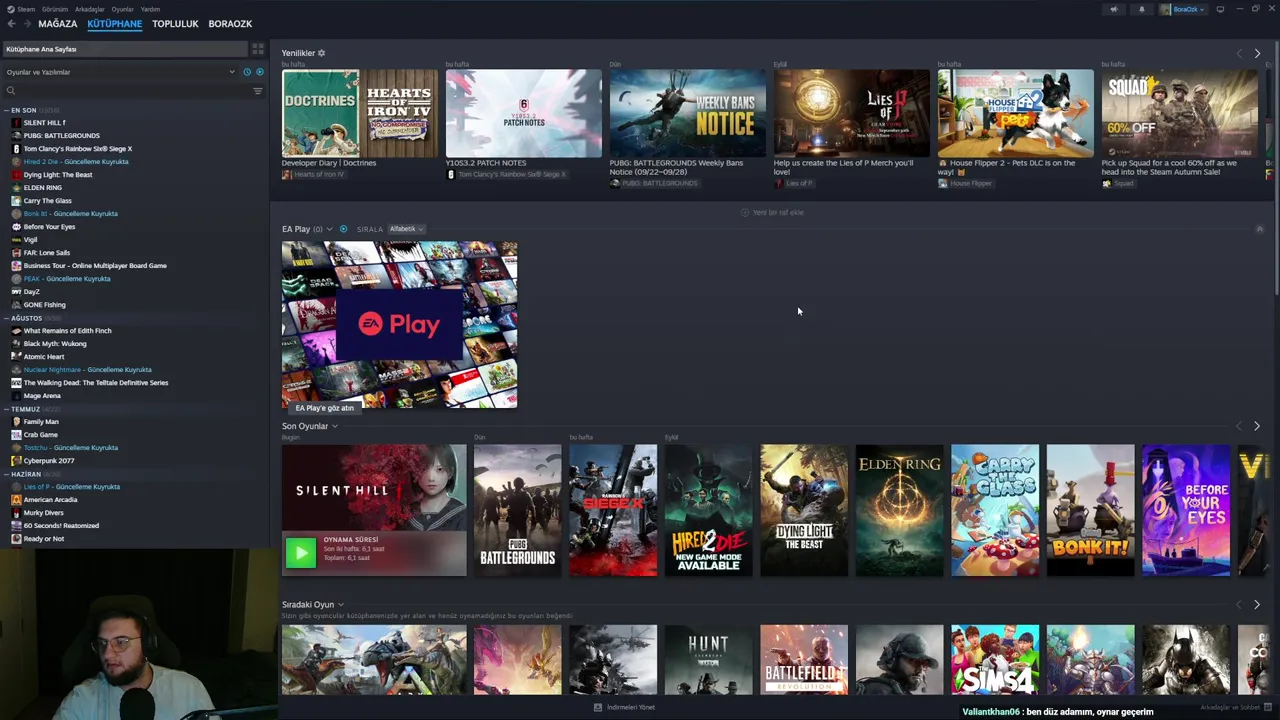
Task: Open Bonk It! cover in Son Oyunlar
Action: coord(1090,510)
